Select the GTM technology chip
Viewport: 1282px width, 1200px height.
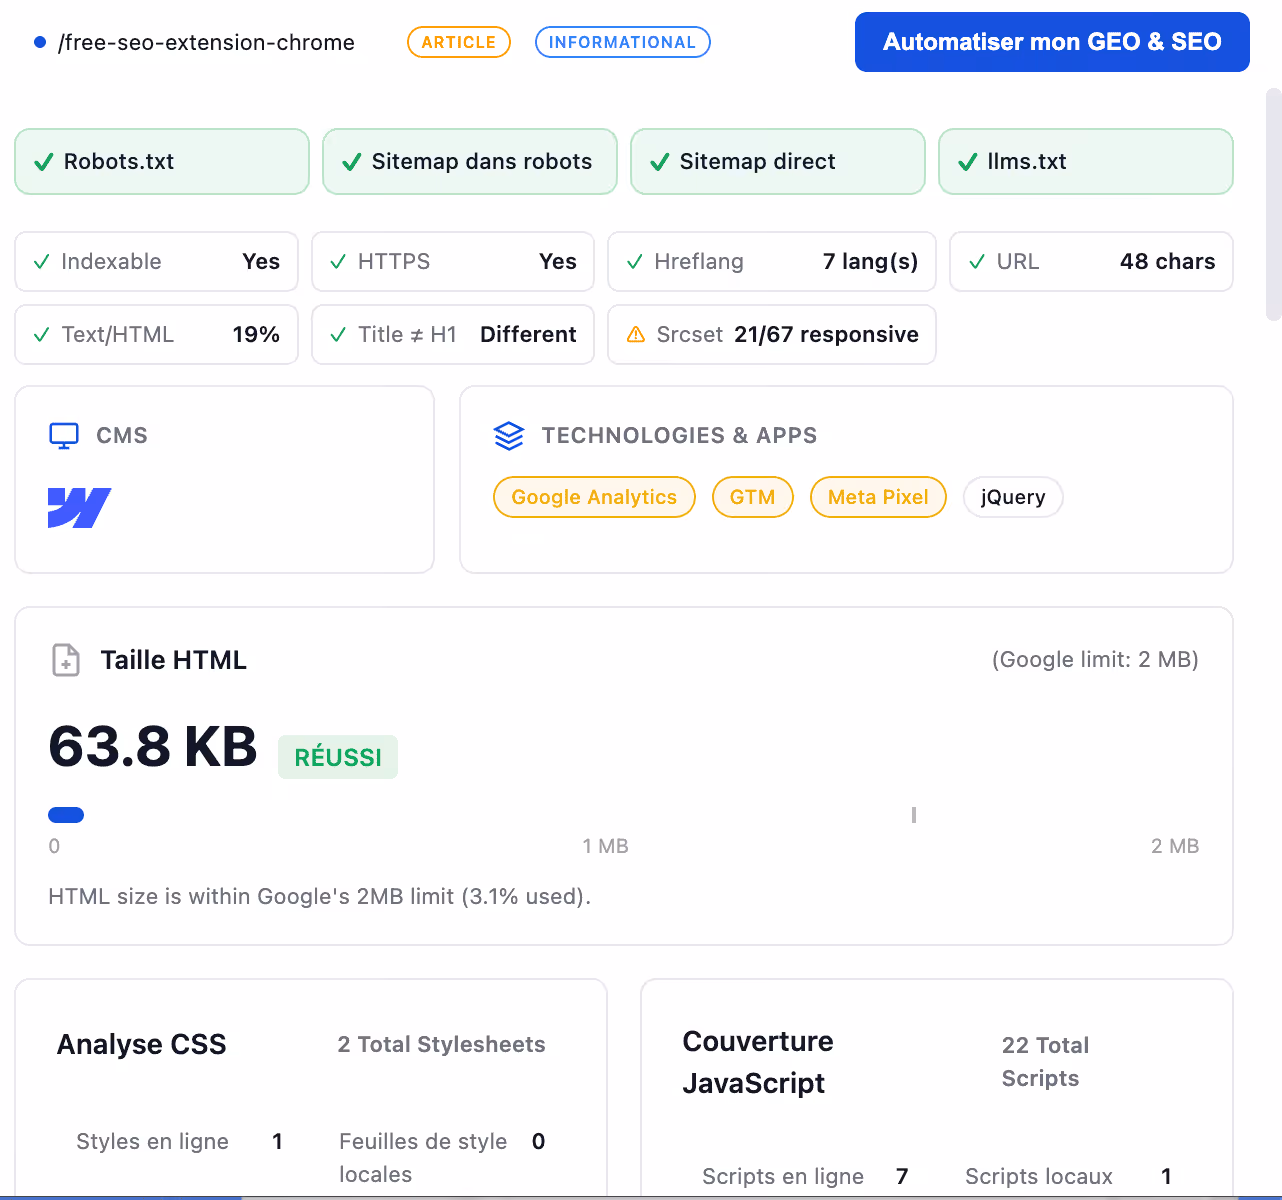coord(753,497)
